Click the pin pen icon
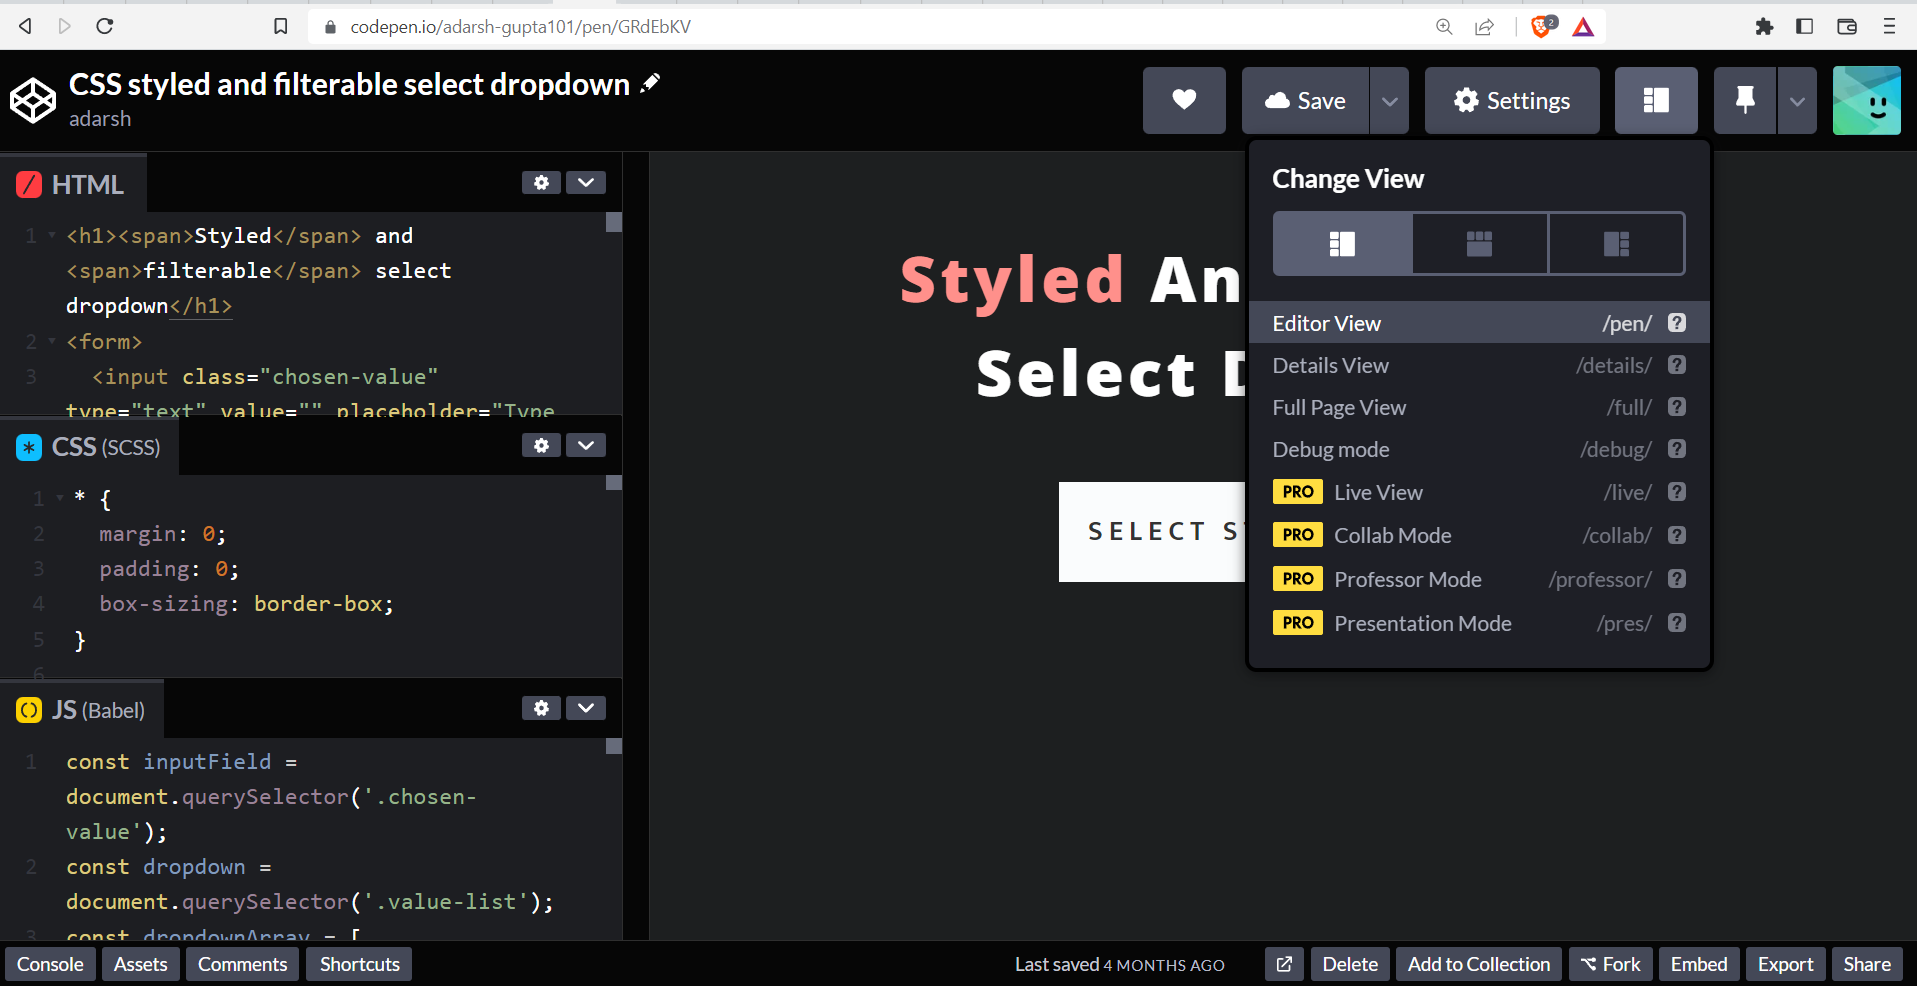Image resolution: width=1917 pixels, height=986 pixels. [x=1744, y=100]
